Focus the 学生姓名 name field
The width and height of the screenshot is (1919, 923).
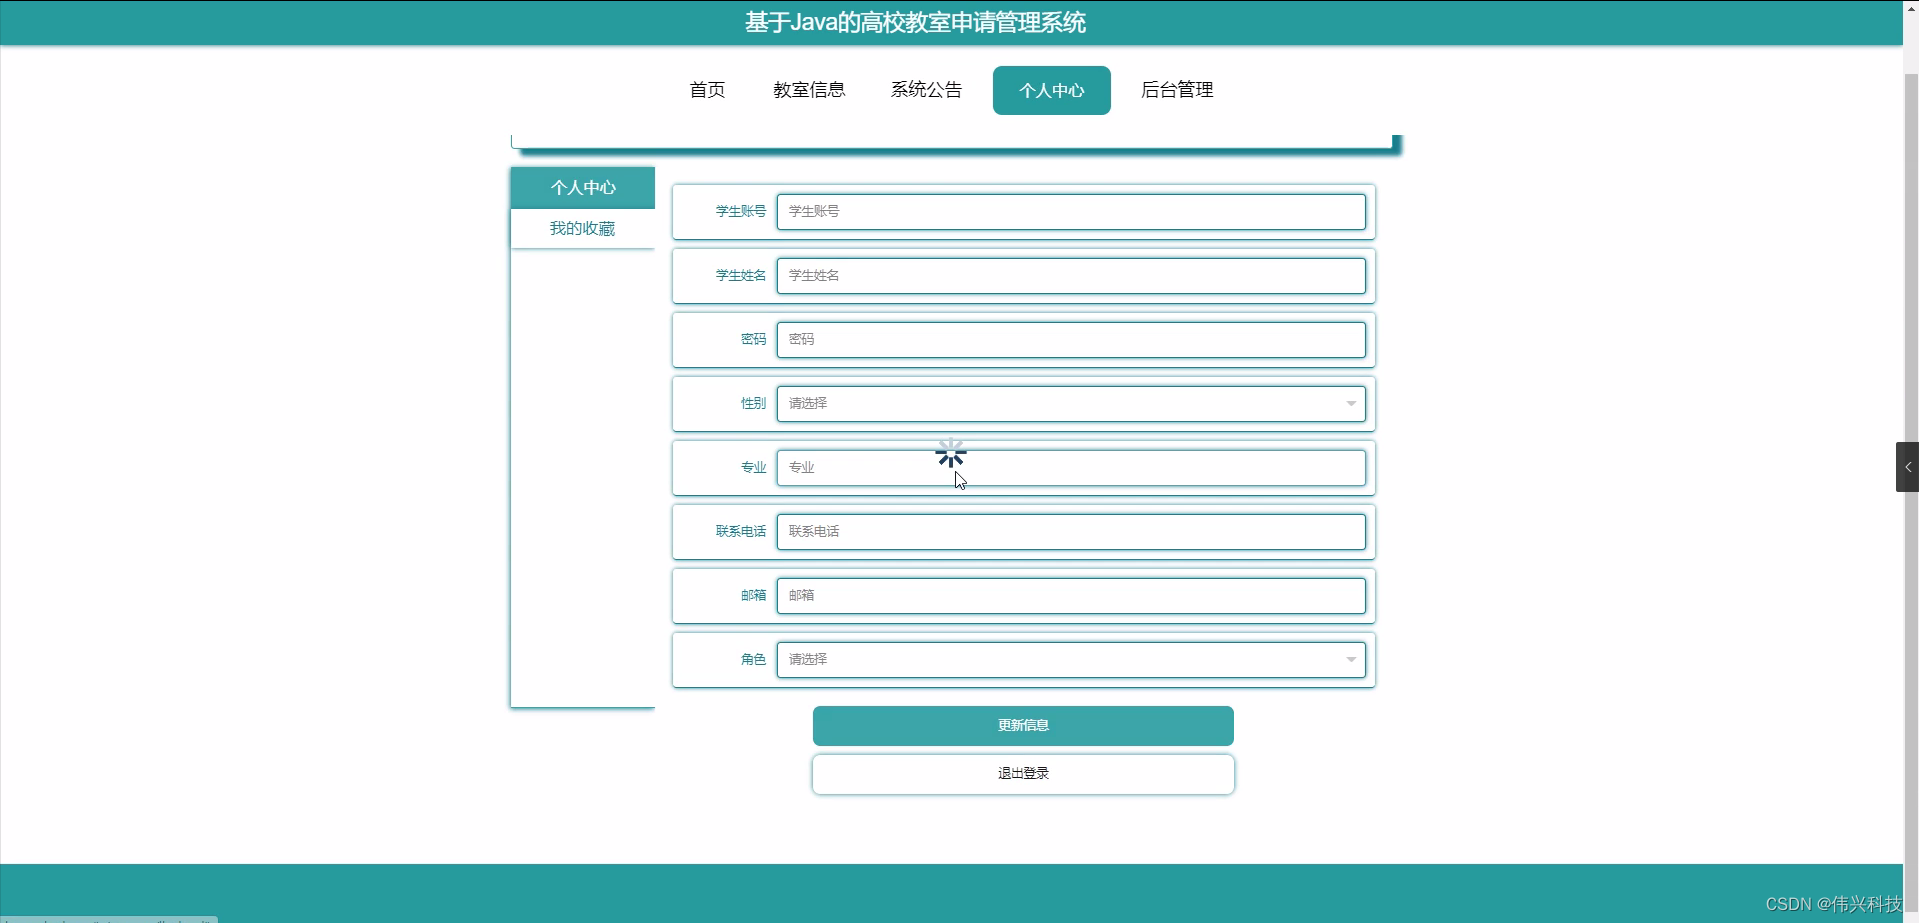coord(1070,275)
